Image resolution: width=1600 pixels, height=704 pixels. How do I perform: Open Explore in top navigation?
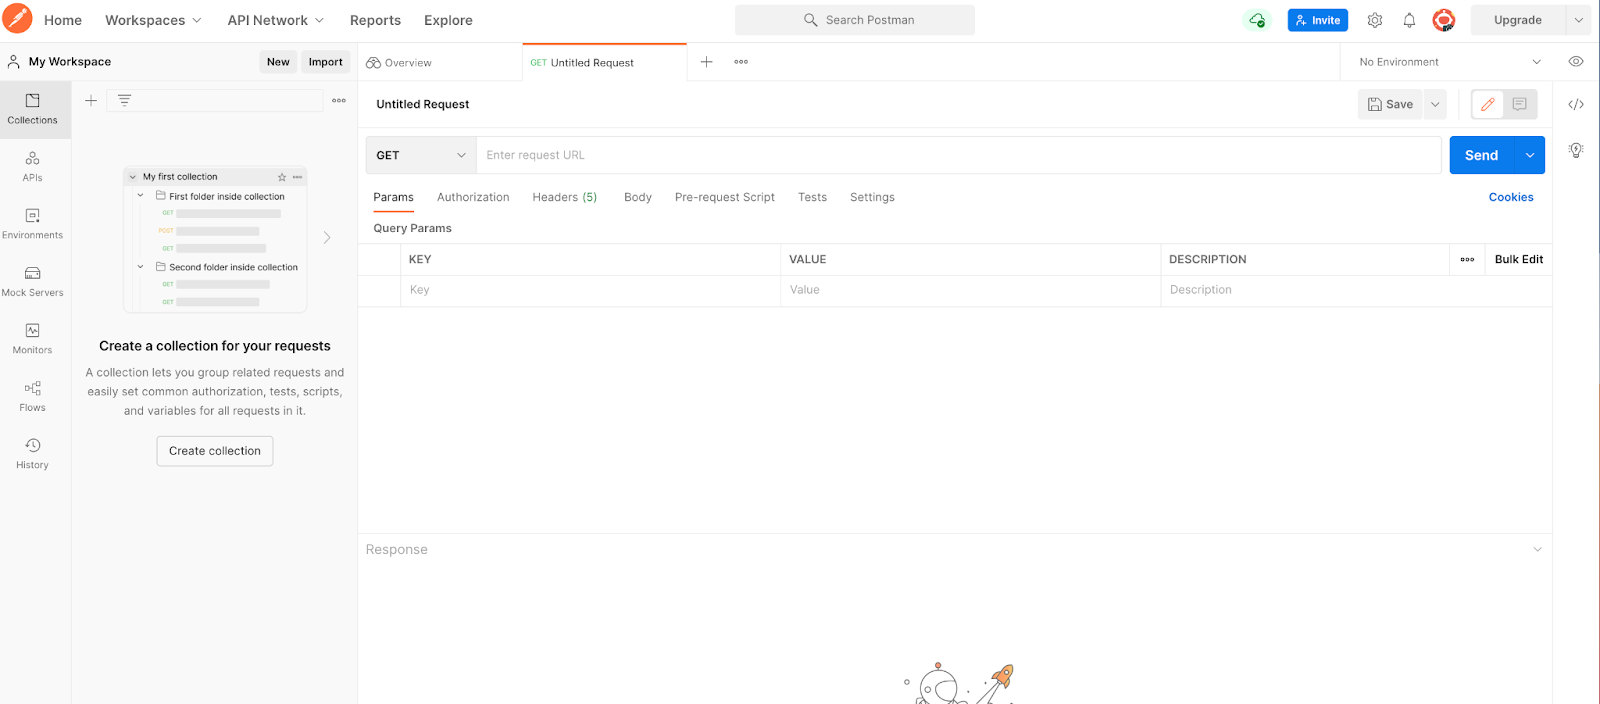(x=448, y=20)
